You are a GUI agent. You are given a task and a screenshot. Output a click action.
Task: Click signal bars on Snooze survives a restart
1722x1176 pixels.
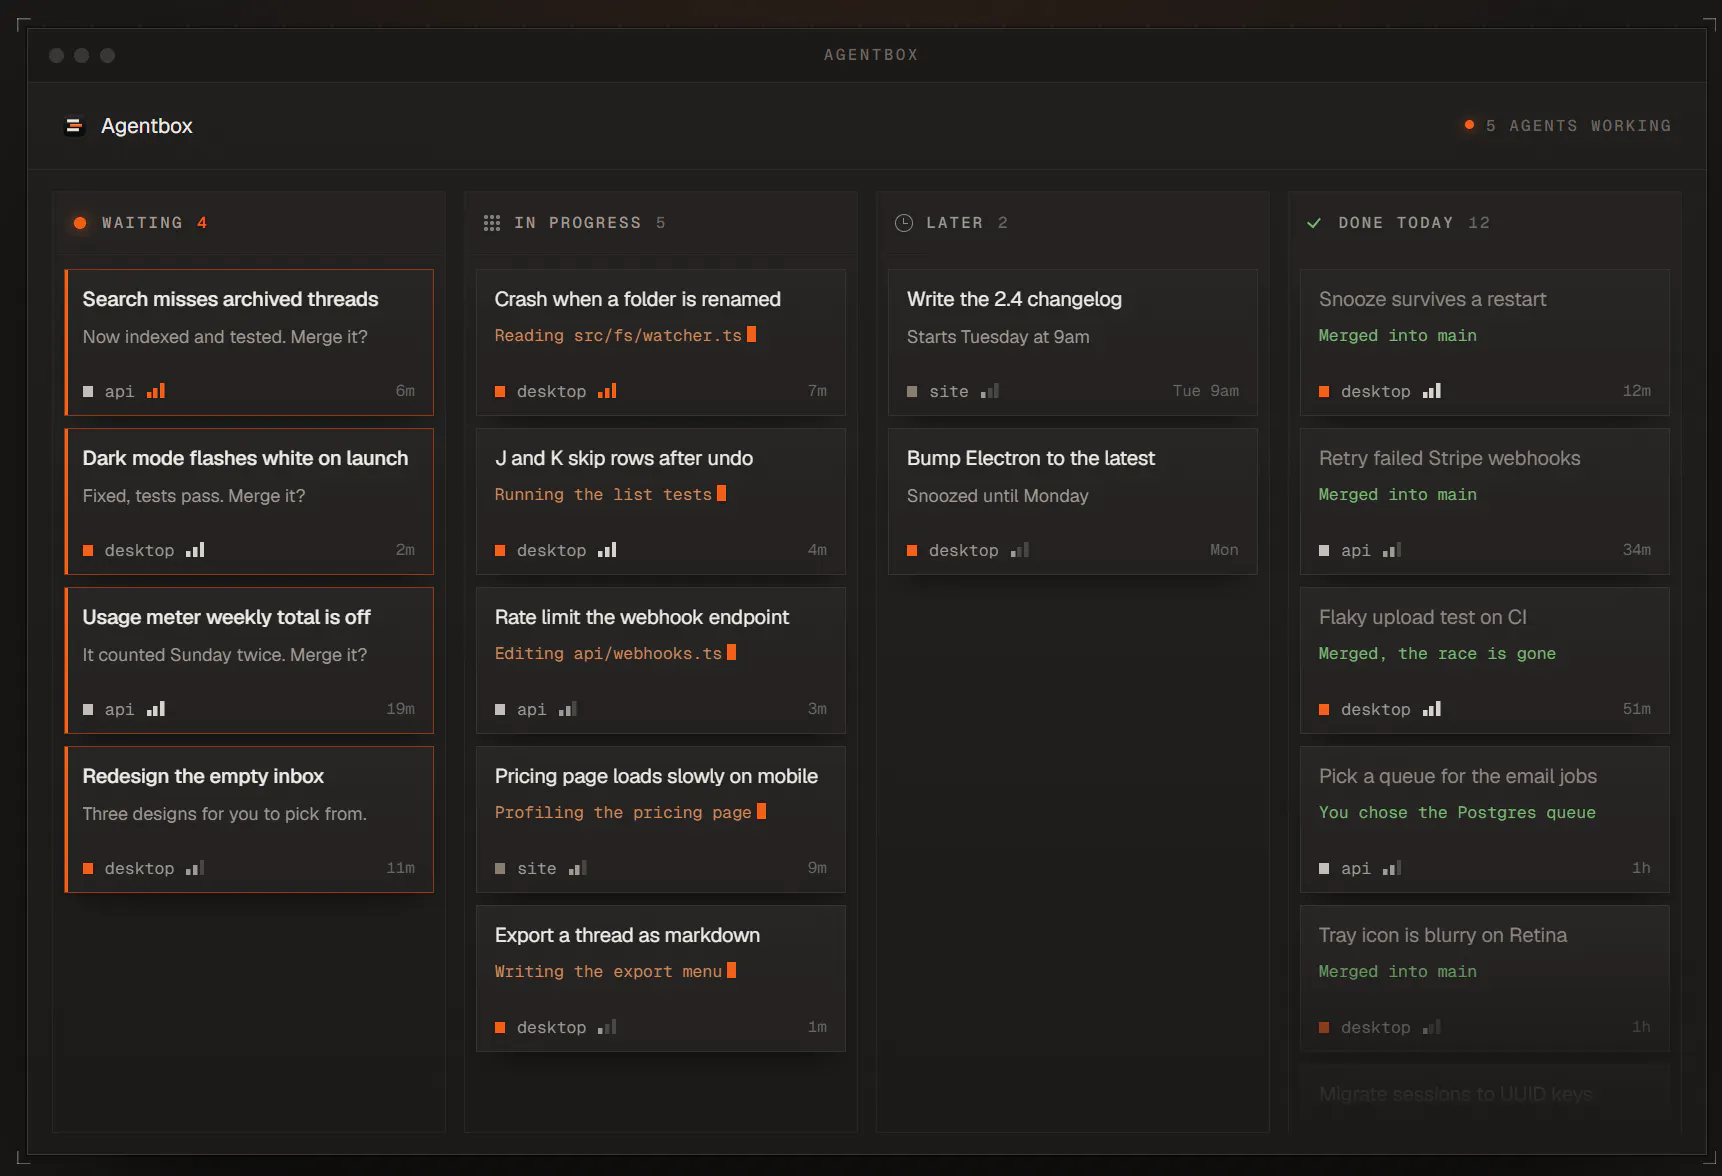pos(1432,391)
